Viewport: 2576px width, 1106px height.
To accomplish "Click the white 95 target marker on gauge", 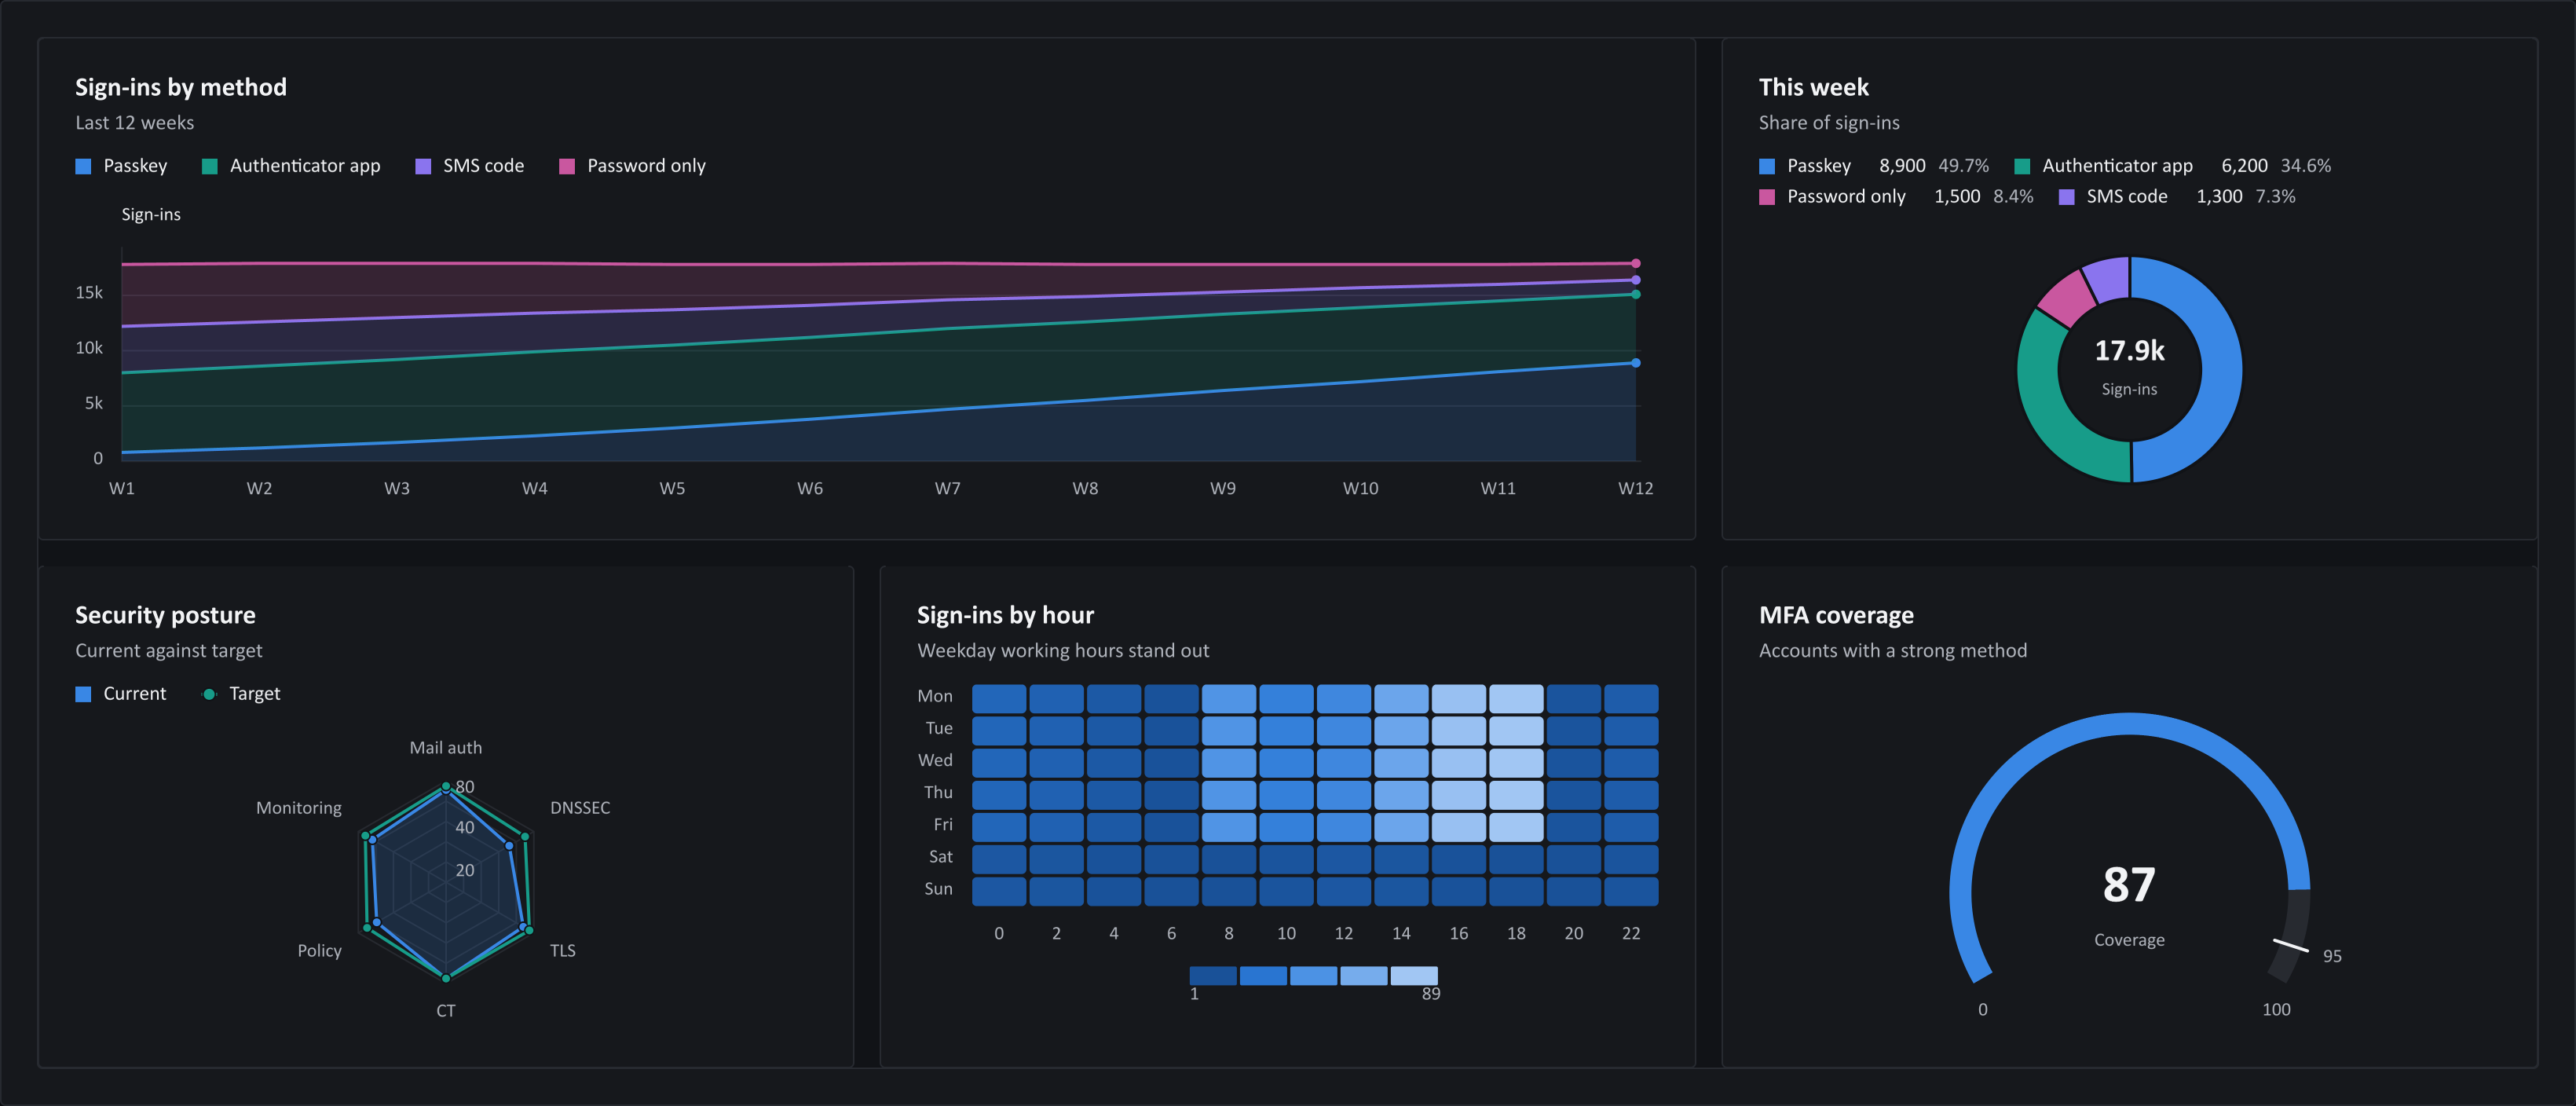I will click(x=2290, y=945).
